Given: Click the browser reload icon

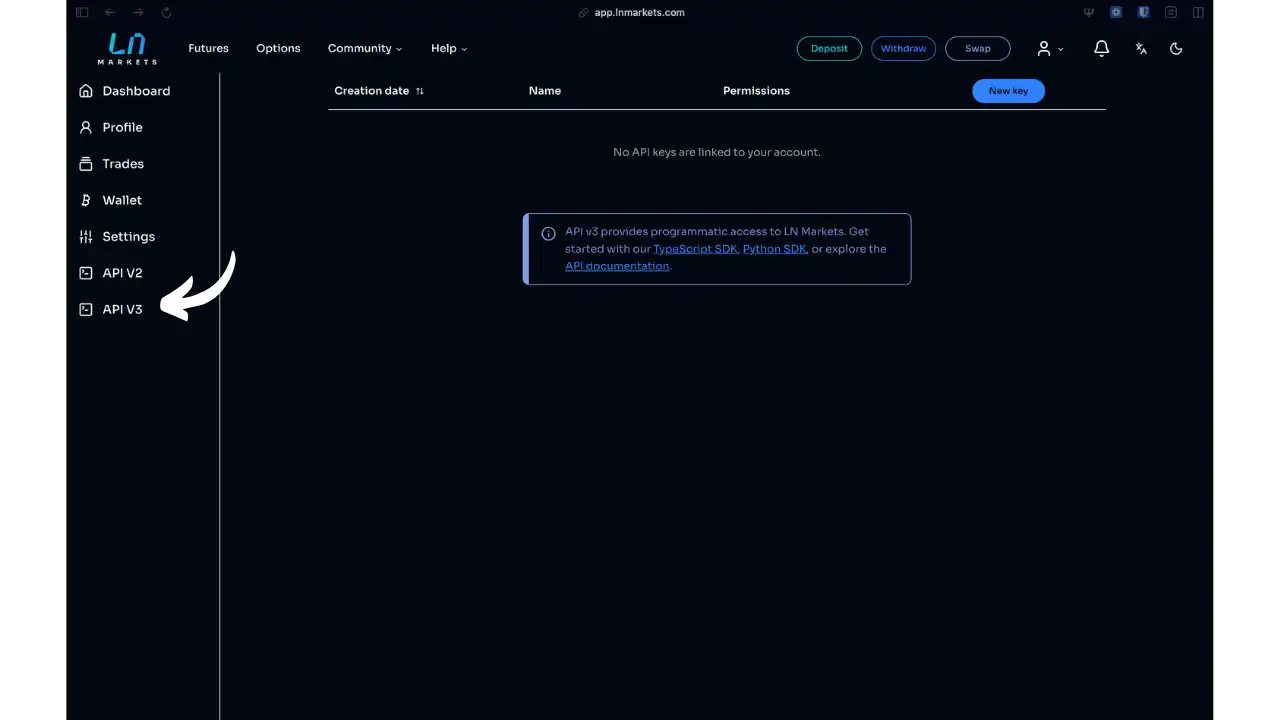Looking at the screenshot, I should [166, 12].
